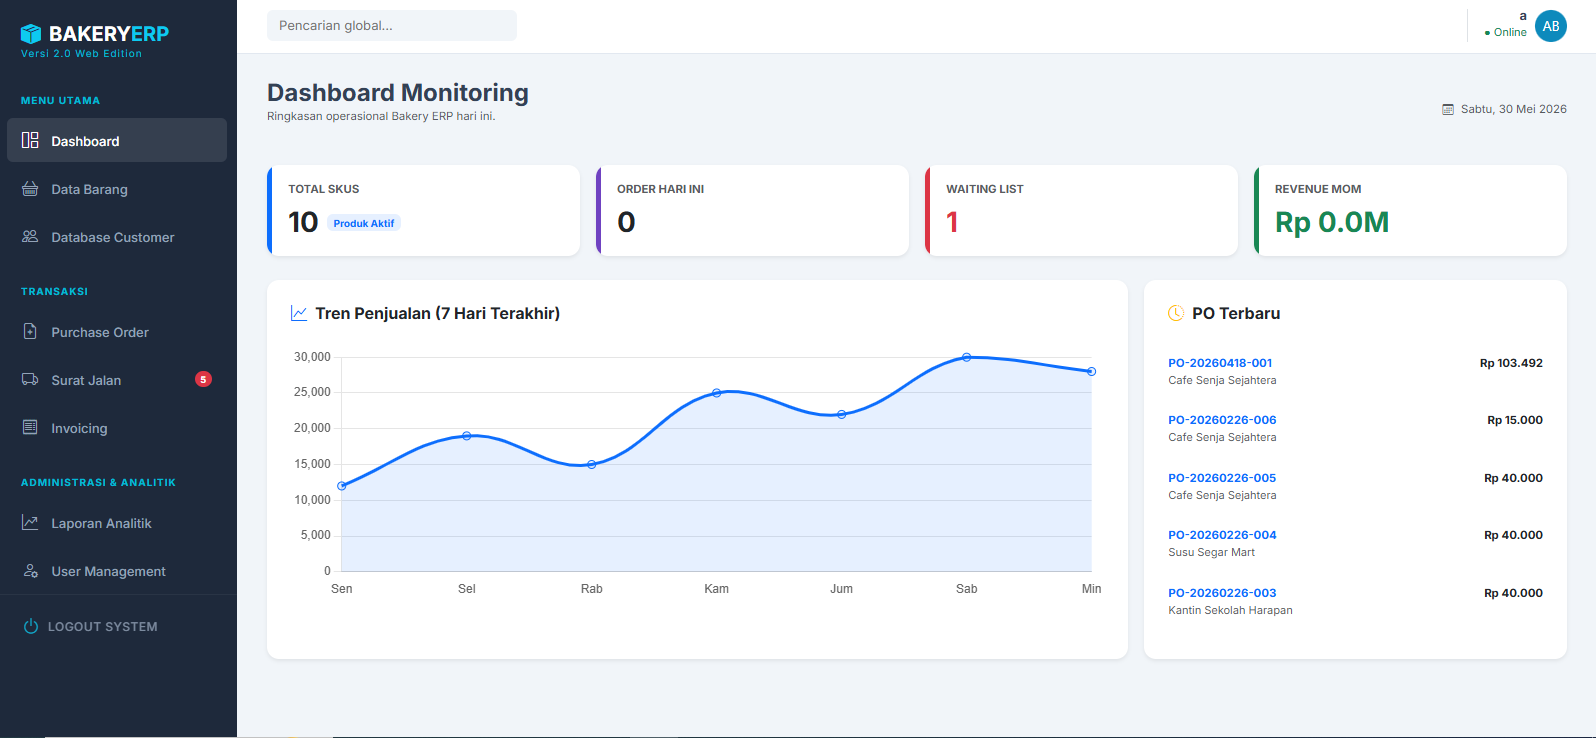The width and height of the screenshot is (1596, 738).
Task: Click the BakeryERP logo
Action: 95,34
